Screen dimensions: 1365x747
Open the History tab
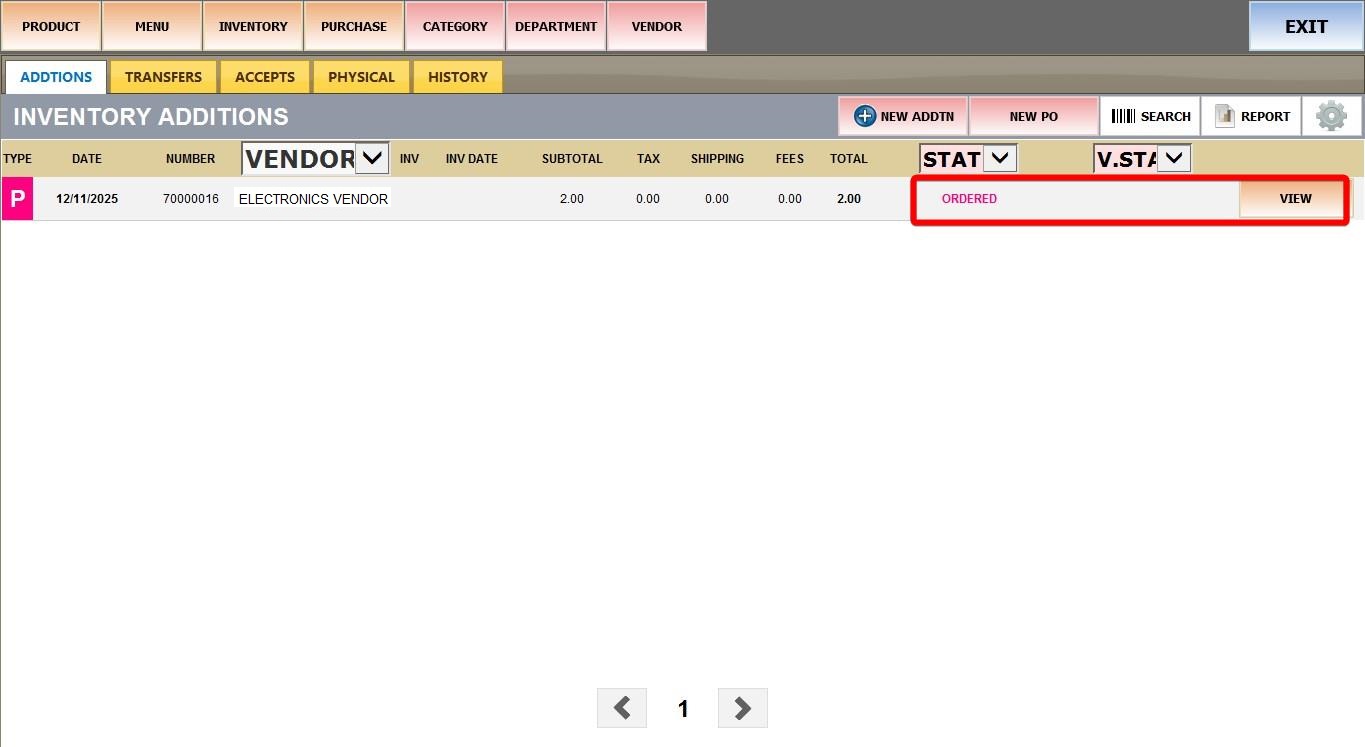point(457,77)
